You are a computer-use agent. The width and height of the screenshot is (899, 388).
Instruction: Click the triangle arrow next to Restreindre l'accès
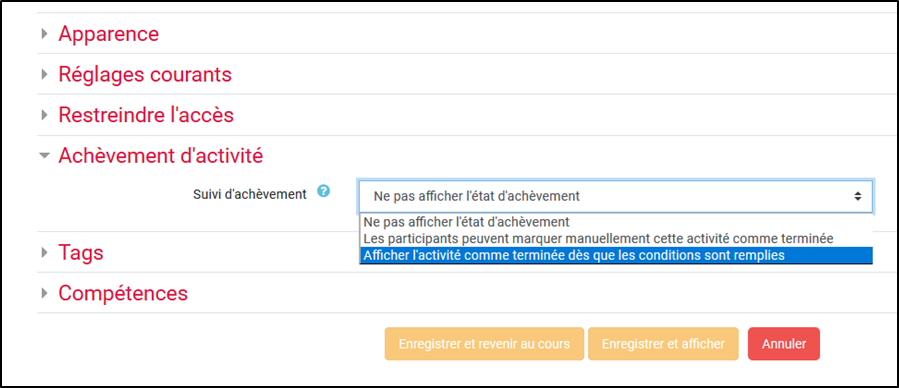click(44, 115)
